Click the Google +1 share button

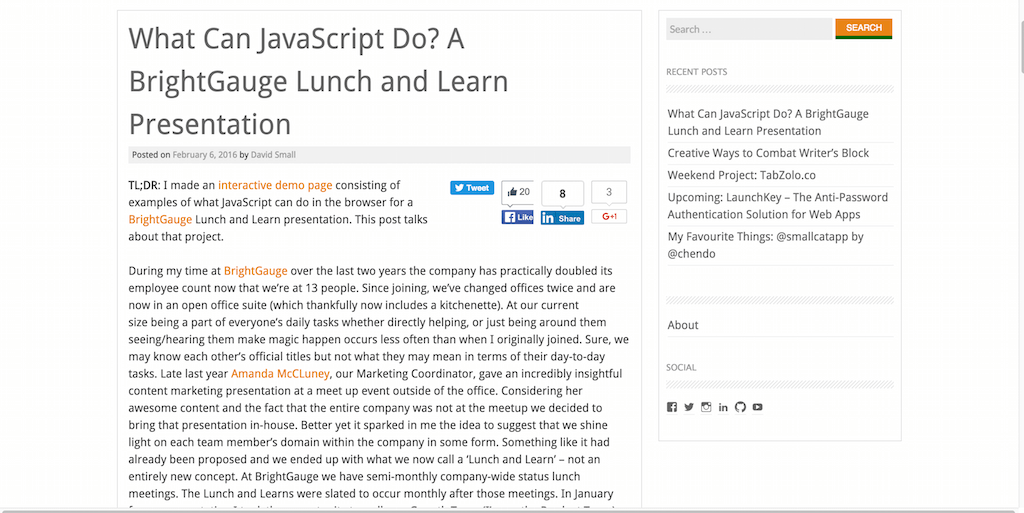pyautogui.click(x=609, y=216)
